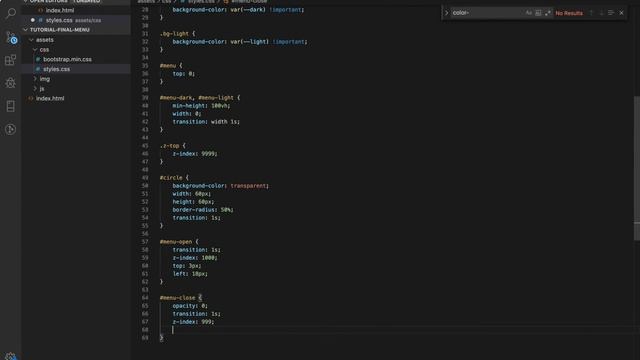
Task: Open the Run and Debug view
Action: coord(11,83)
